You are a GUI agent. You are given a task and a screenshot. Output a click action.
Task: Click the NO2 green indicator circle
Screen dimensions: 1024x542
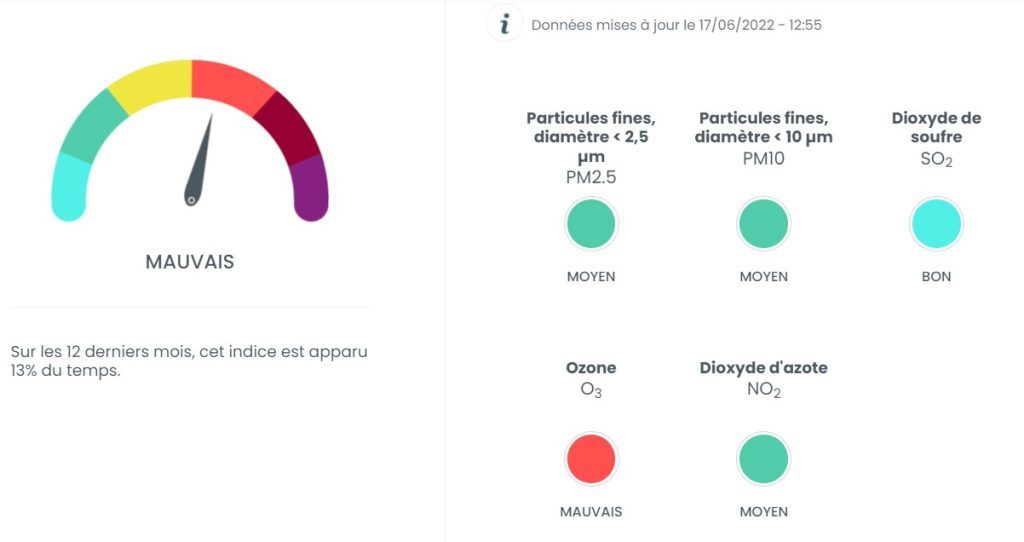point(764,460)
